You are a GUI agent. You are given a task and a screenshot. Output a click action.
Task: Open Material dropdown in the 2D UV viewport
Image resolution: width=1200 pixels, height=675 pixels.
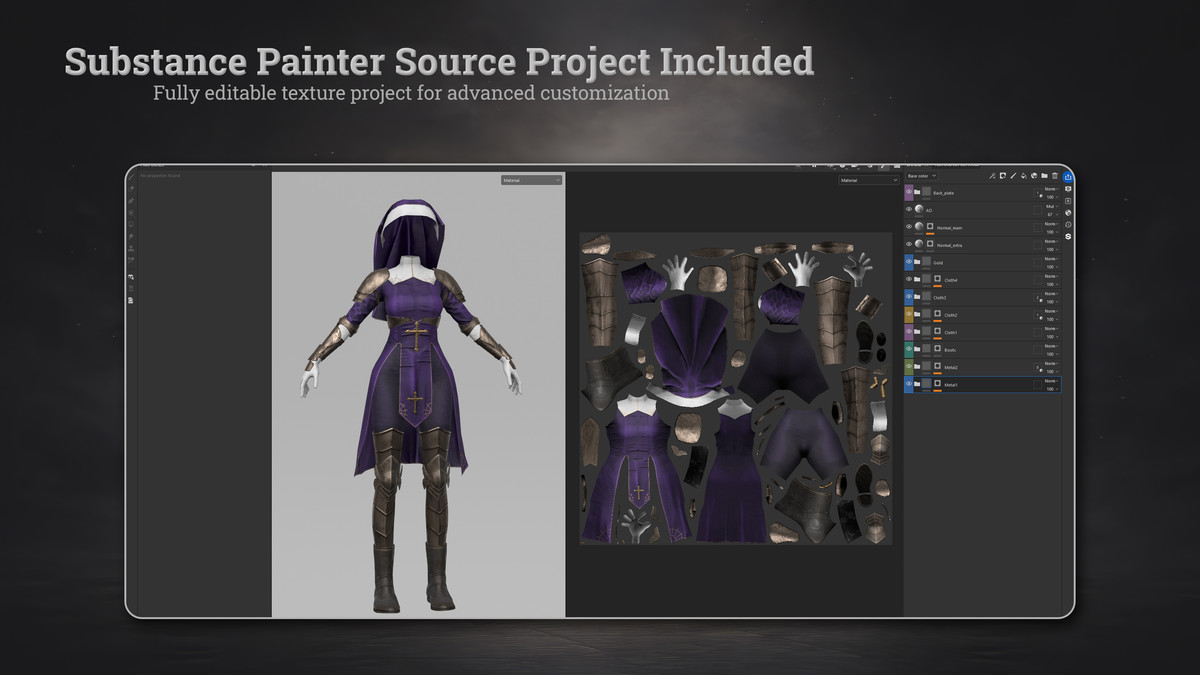click(868, 180)
